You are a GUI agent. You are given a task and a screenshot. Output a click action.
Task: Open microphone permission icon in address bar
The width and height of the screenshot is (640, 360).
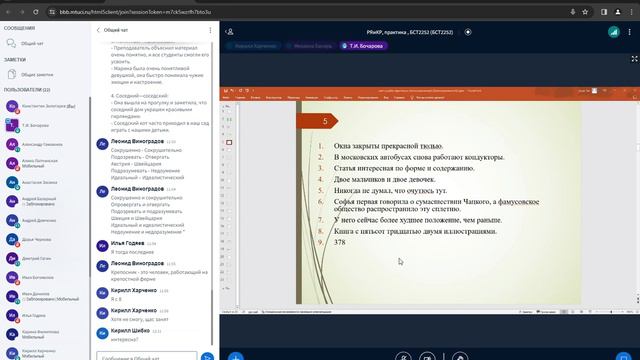point(573,12)
